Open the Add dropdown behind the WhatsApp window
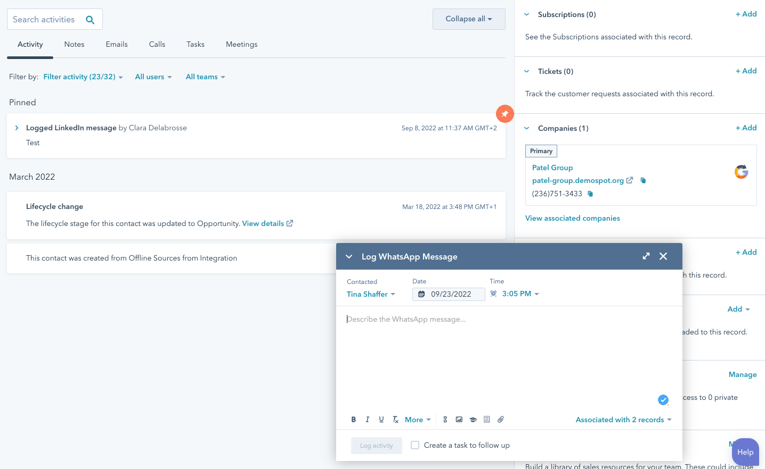The image size is (765, 469). pos(738,309)
